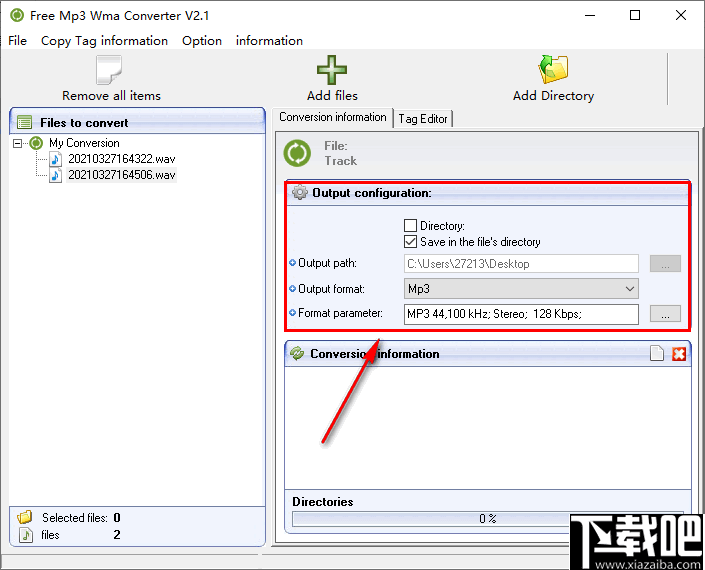Click the audio icon of 20210327164322.wav
This screenshot has width=705, height=570.
[x=55, y=159]
